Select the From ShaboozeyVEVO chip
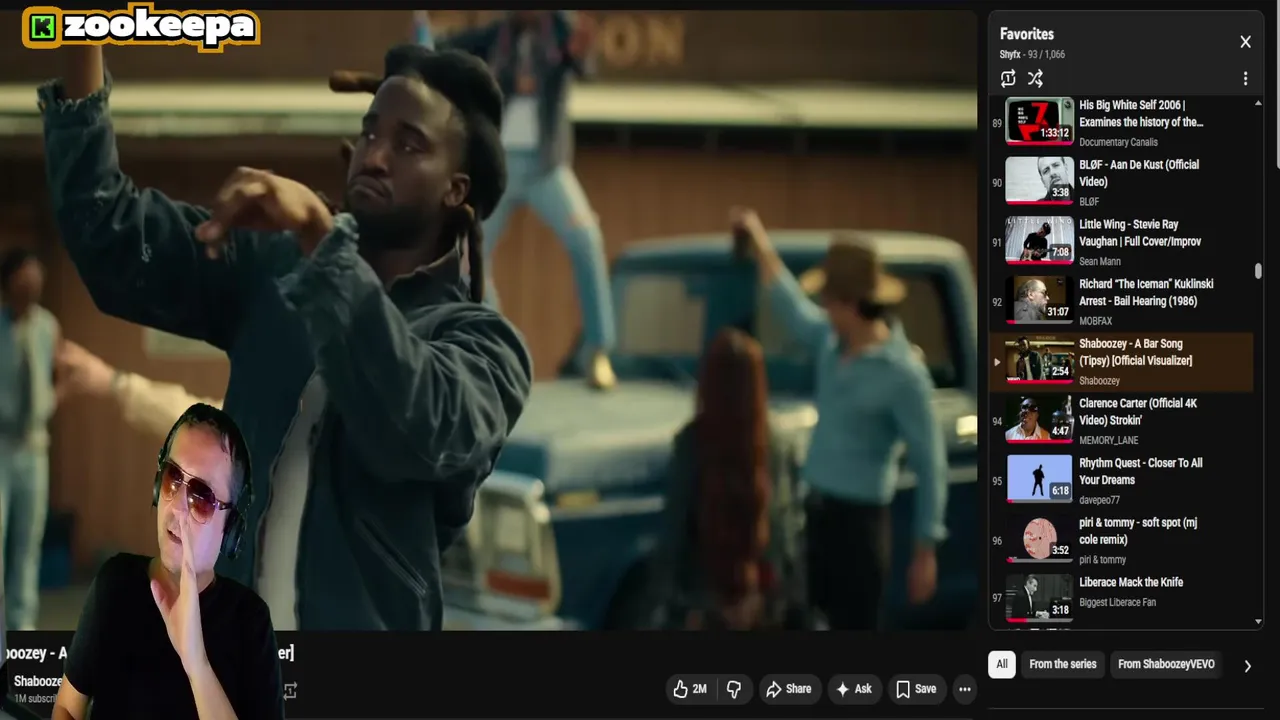This screenshot has width=1280, height=720. pos(1166,664)
